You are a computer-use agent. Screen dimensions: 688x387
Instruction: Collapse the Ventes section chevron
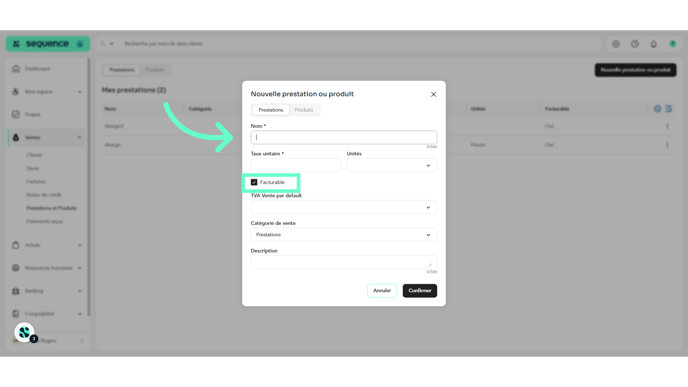pos(79,137)
